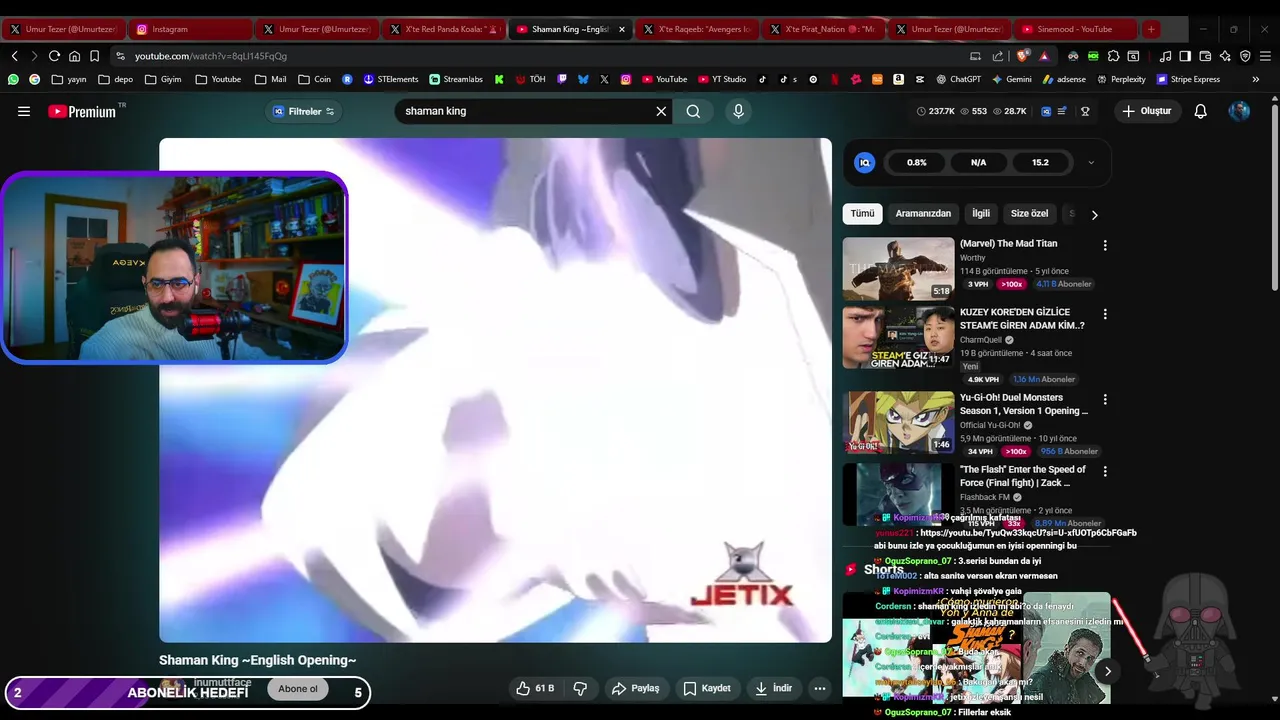Open Netflix bookmark icon
This screenshot has height=720, width=1280.
834,79
